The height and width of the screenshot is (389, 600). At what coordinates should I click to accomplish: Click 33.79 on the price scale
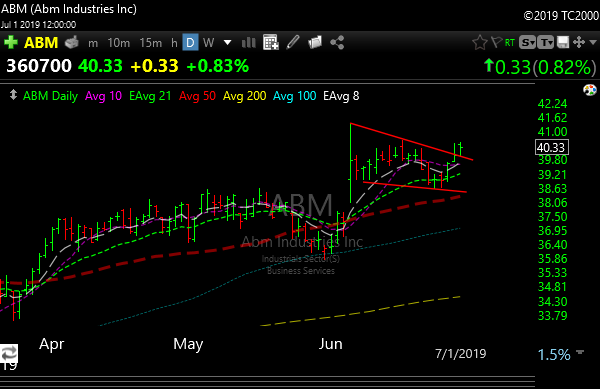(x=552, y=316)
